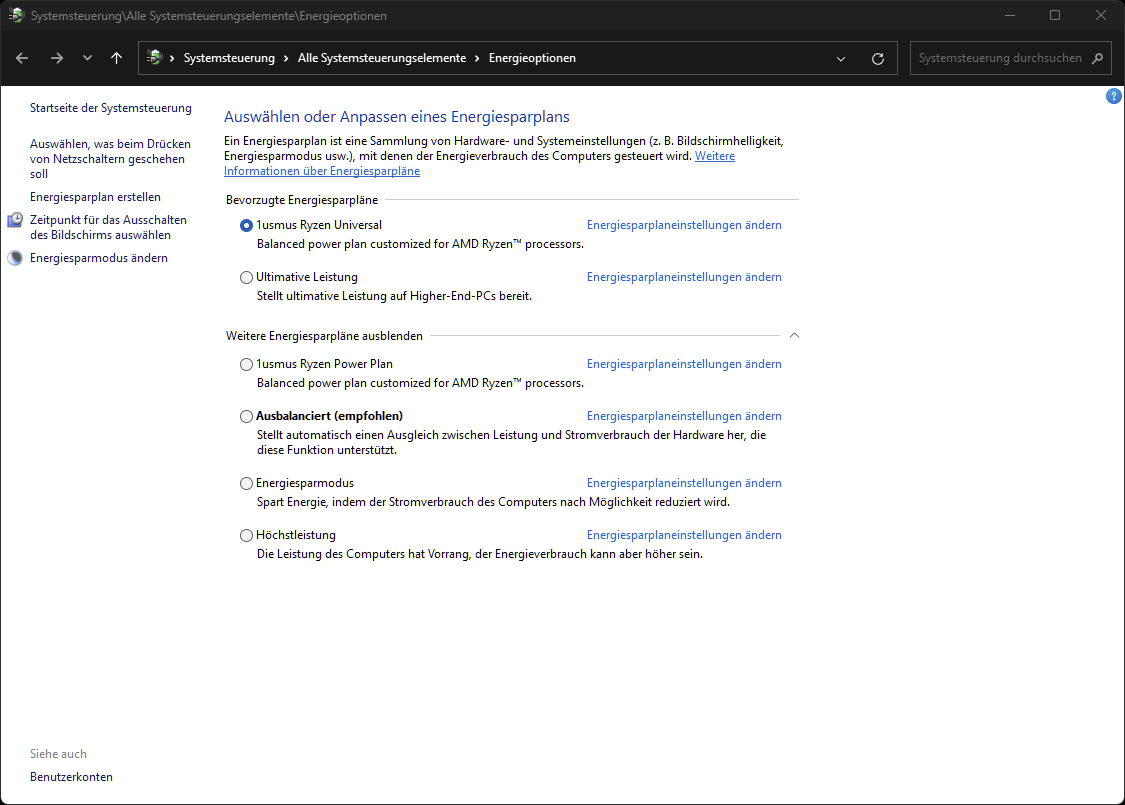Image resolution: width=1125 pixels, height=805 pixels.
Task: Close the Energieoptionen window
Action: (1101, 15)
